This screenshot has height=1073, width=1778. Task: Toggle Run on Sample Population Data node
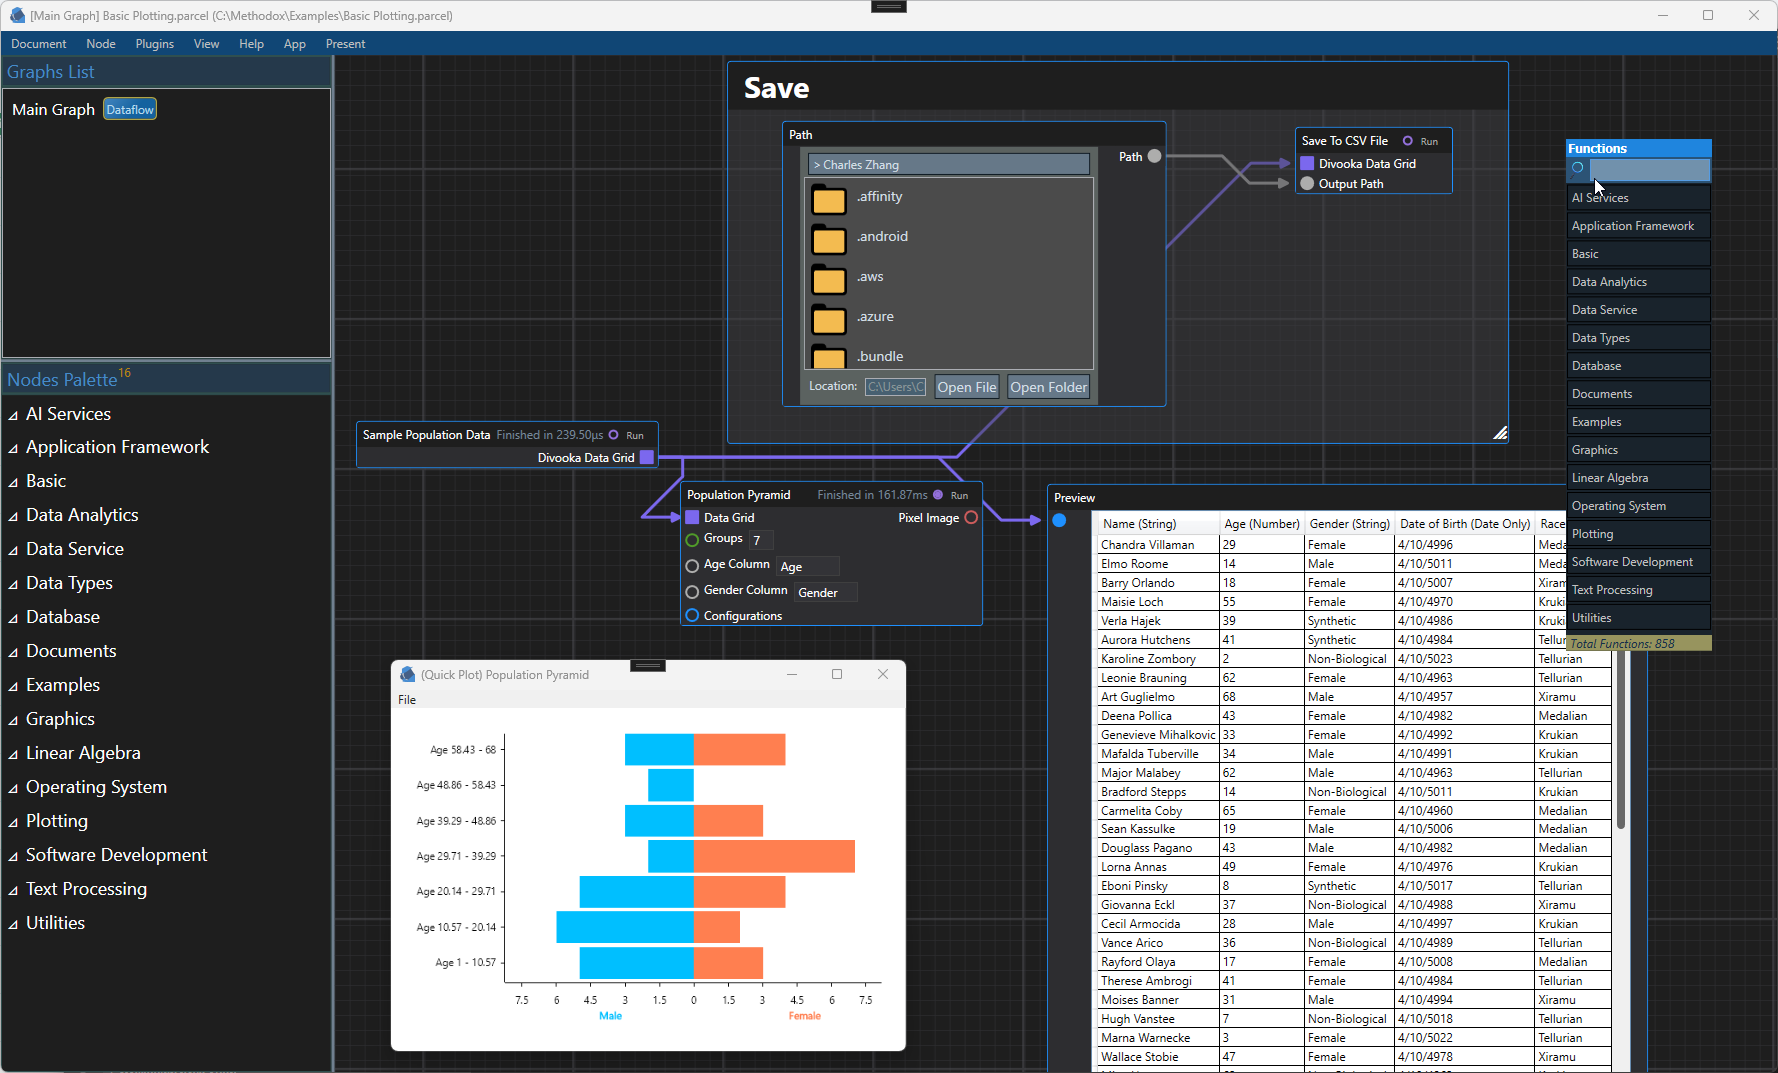[614, 435]
